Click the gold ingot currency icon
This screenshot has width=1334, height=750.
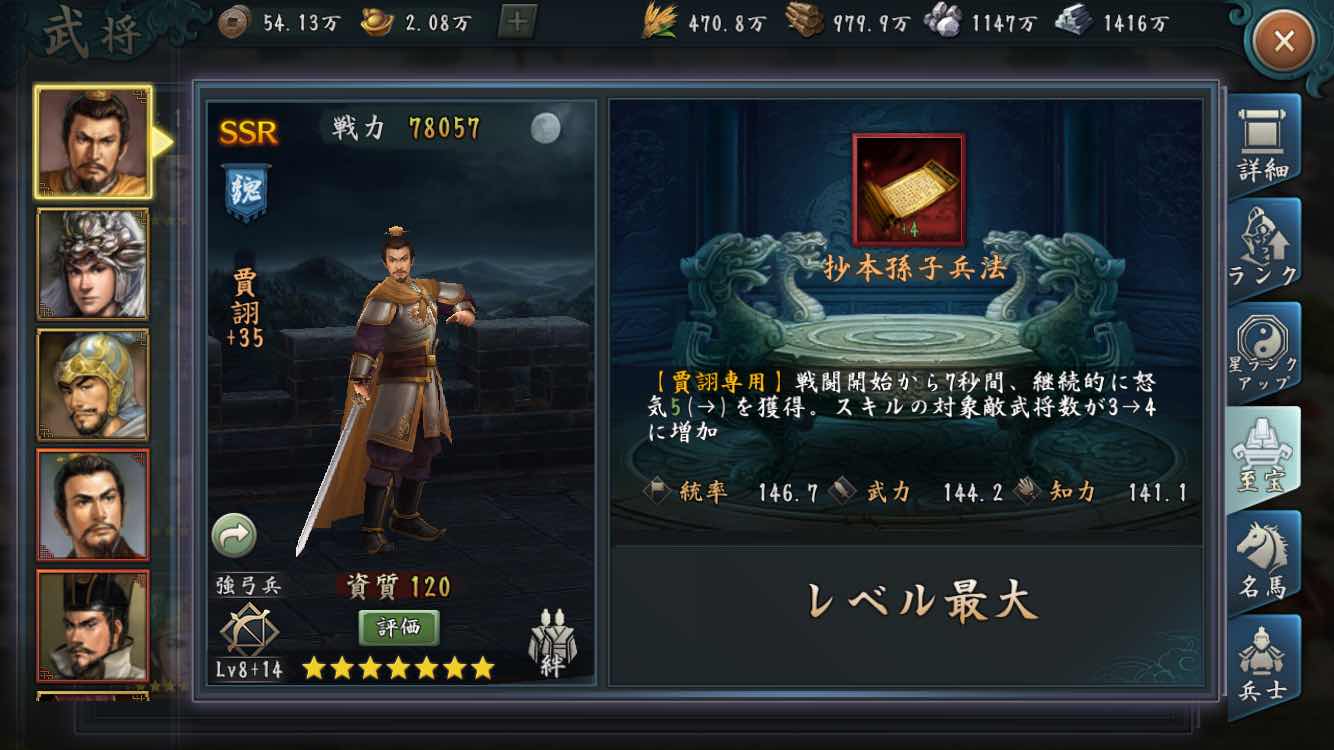(x=378, y=21)
